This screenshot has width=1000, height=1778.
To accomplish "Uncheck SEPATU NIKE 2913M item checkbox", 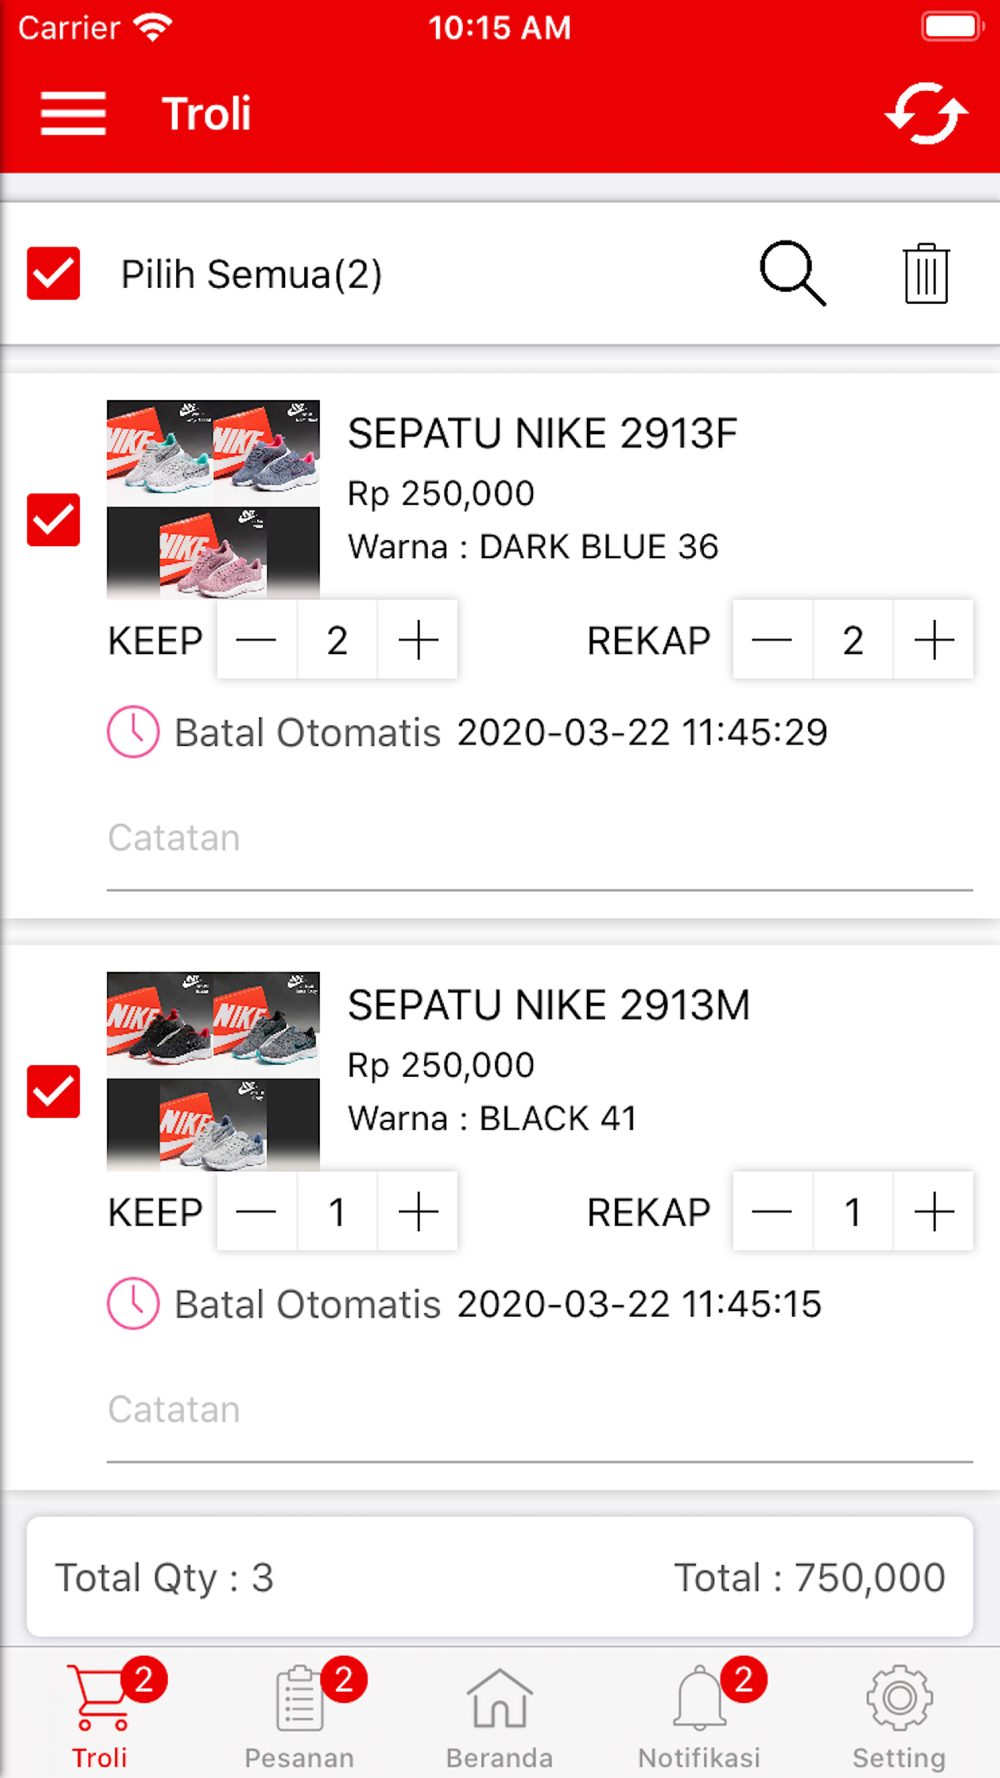I will [x=54, y=1091].
